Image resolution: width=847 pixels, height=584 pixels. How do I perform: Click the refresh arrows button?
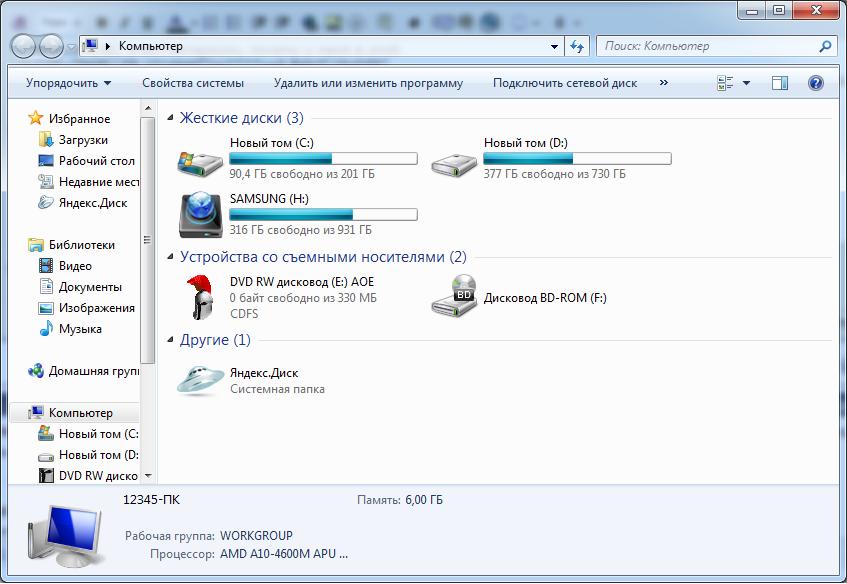pos(577,46)
